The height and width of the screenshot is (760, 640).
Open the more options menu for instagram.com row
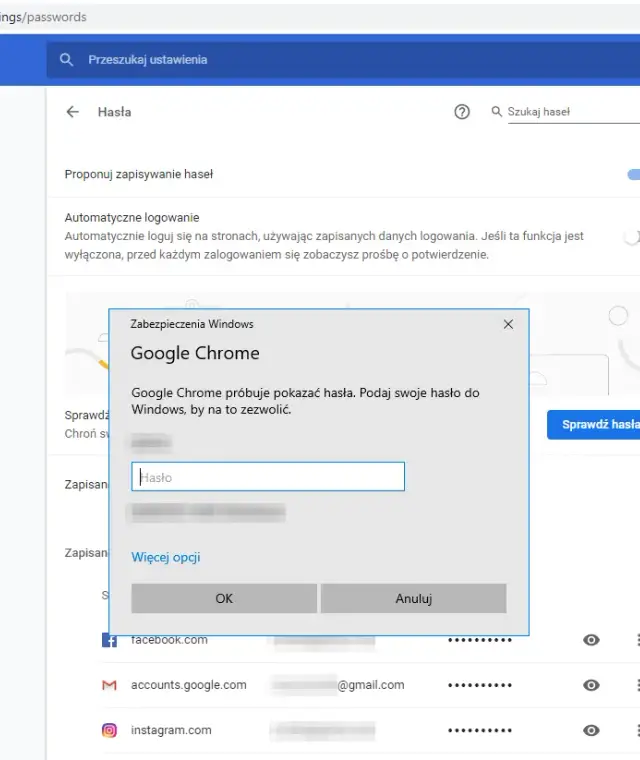(x=638, y=730)
